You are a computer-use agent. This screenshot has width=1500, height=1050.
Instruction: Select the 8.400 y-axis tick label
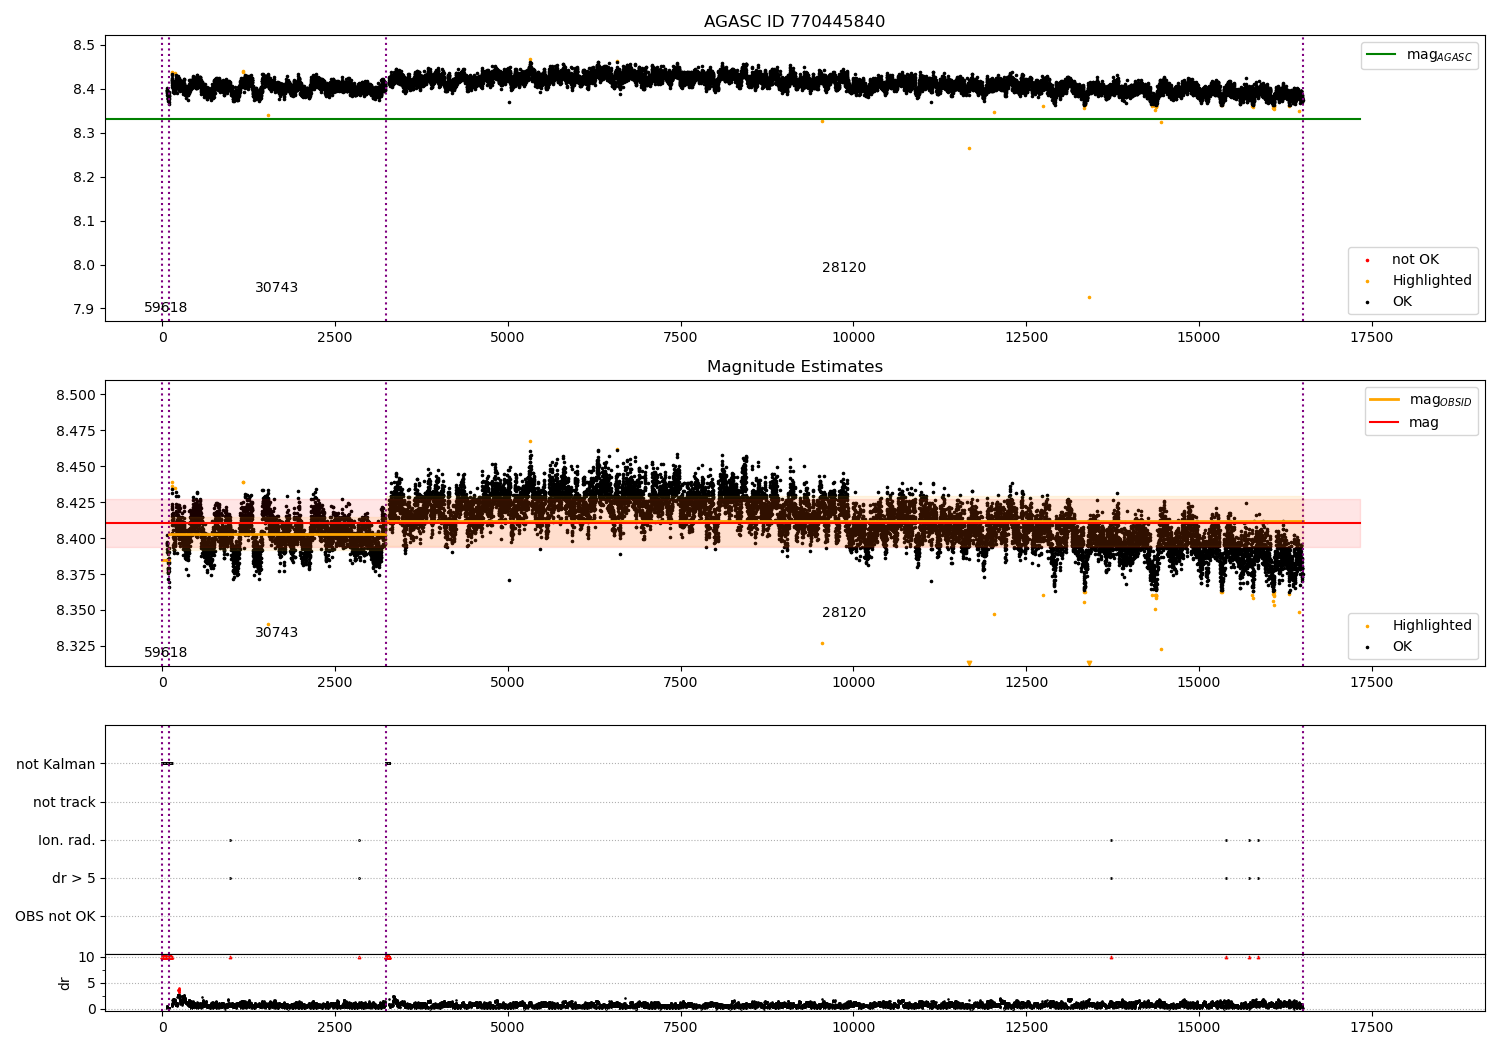click(x=76, y=540)
